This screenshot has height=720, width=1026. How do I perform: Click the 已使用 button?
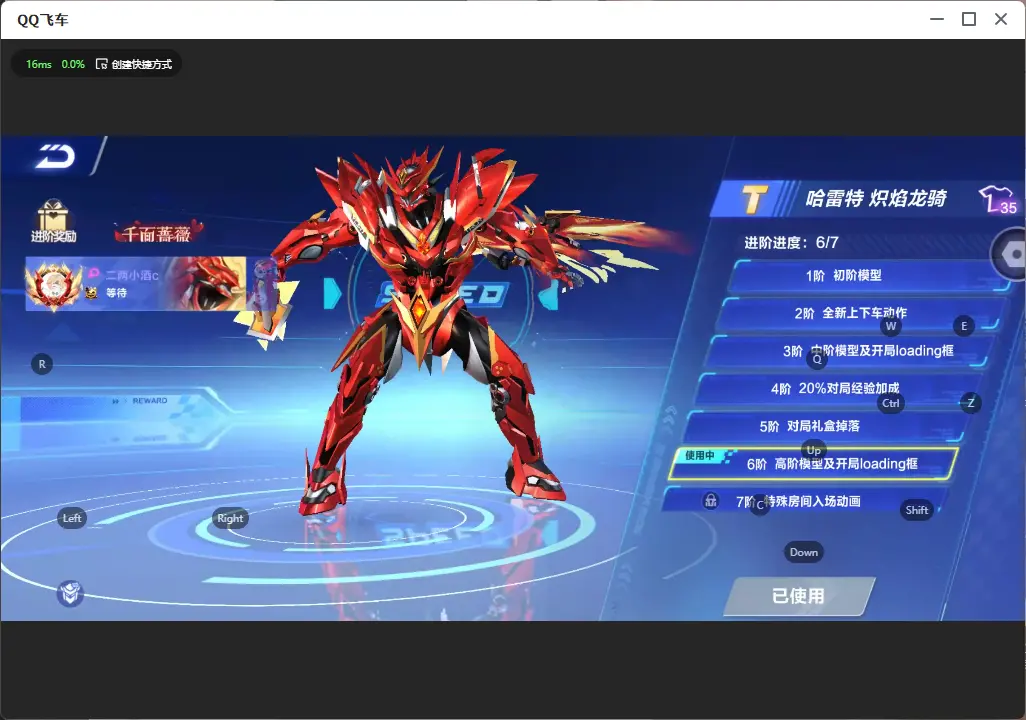click(x=799, y=596)
